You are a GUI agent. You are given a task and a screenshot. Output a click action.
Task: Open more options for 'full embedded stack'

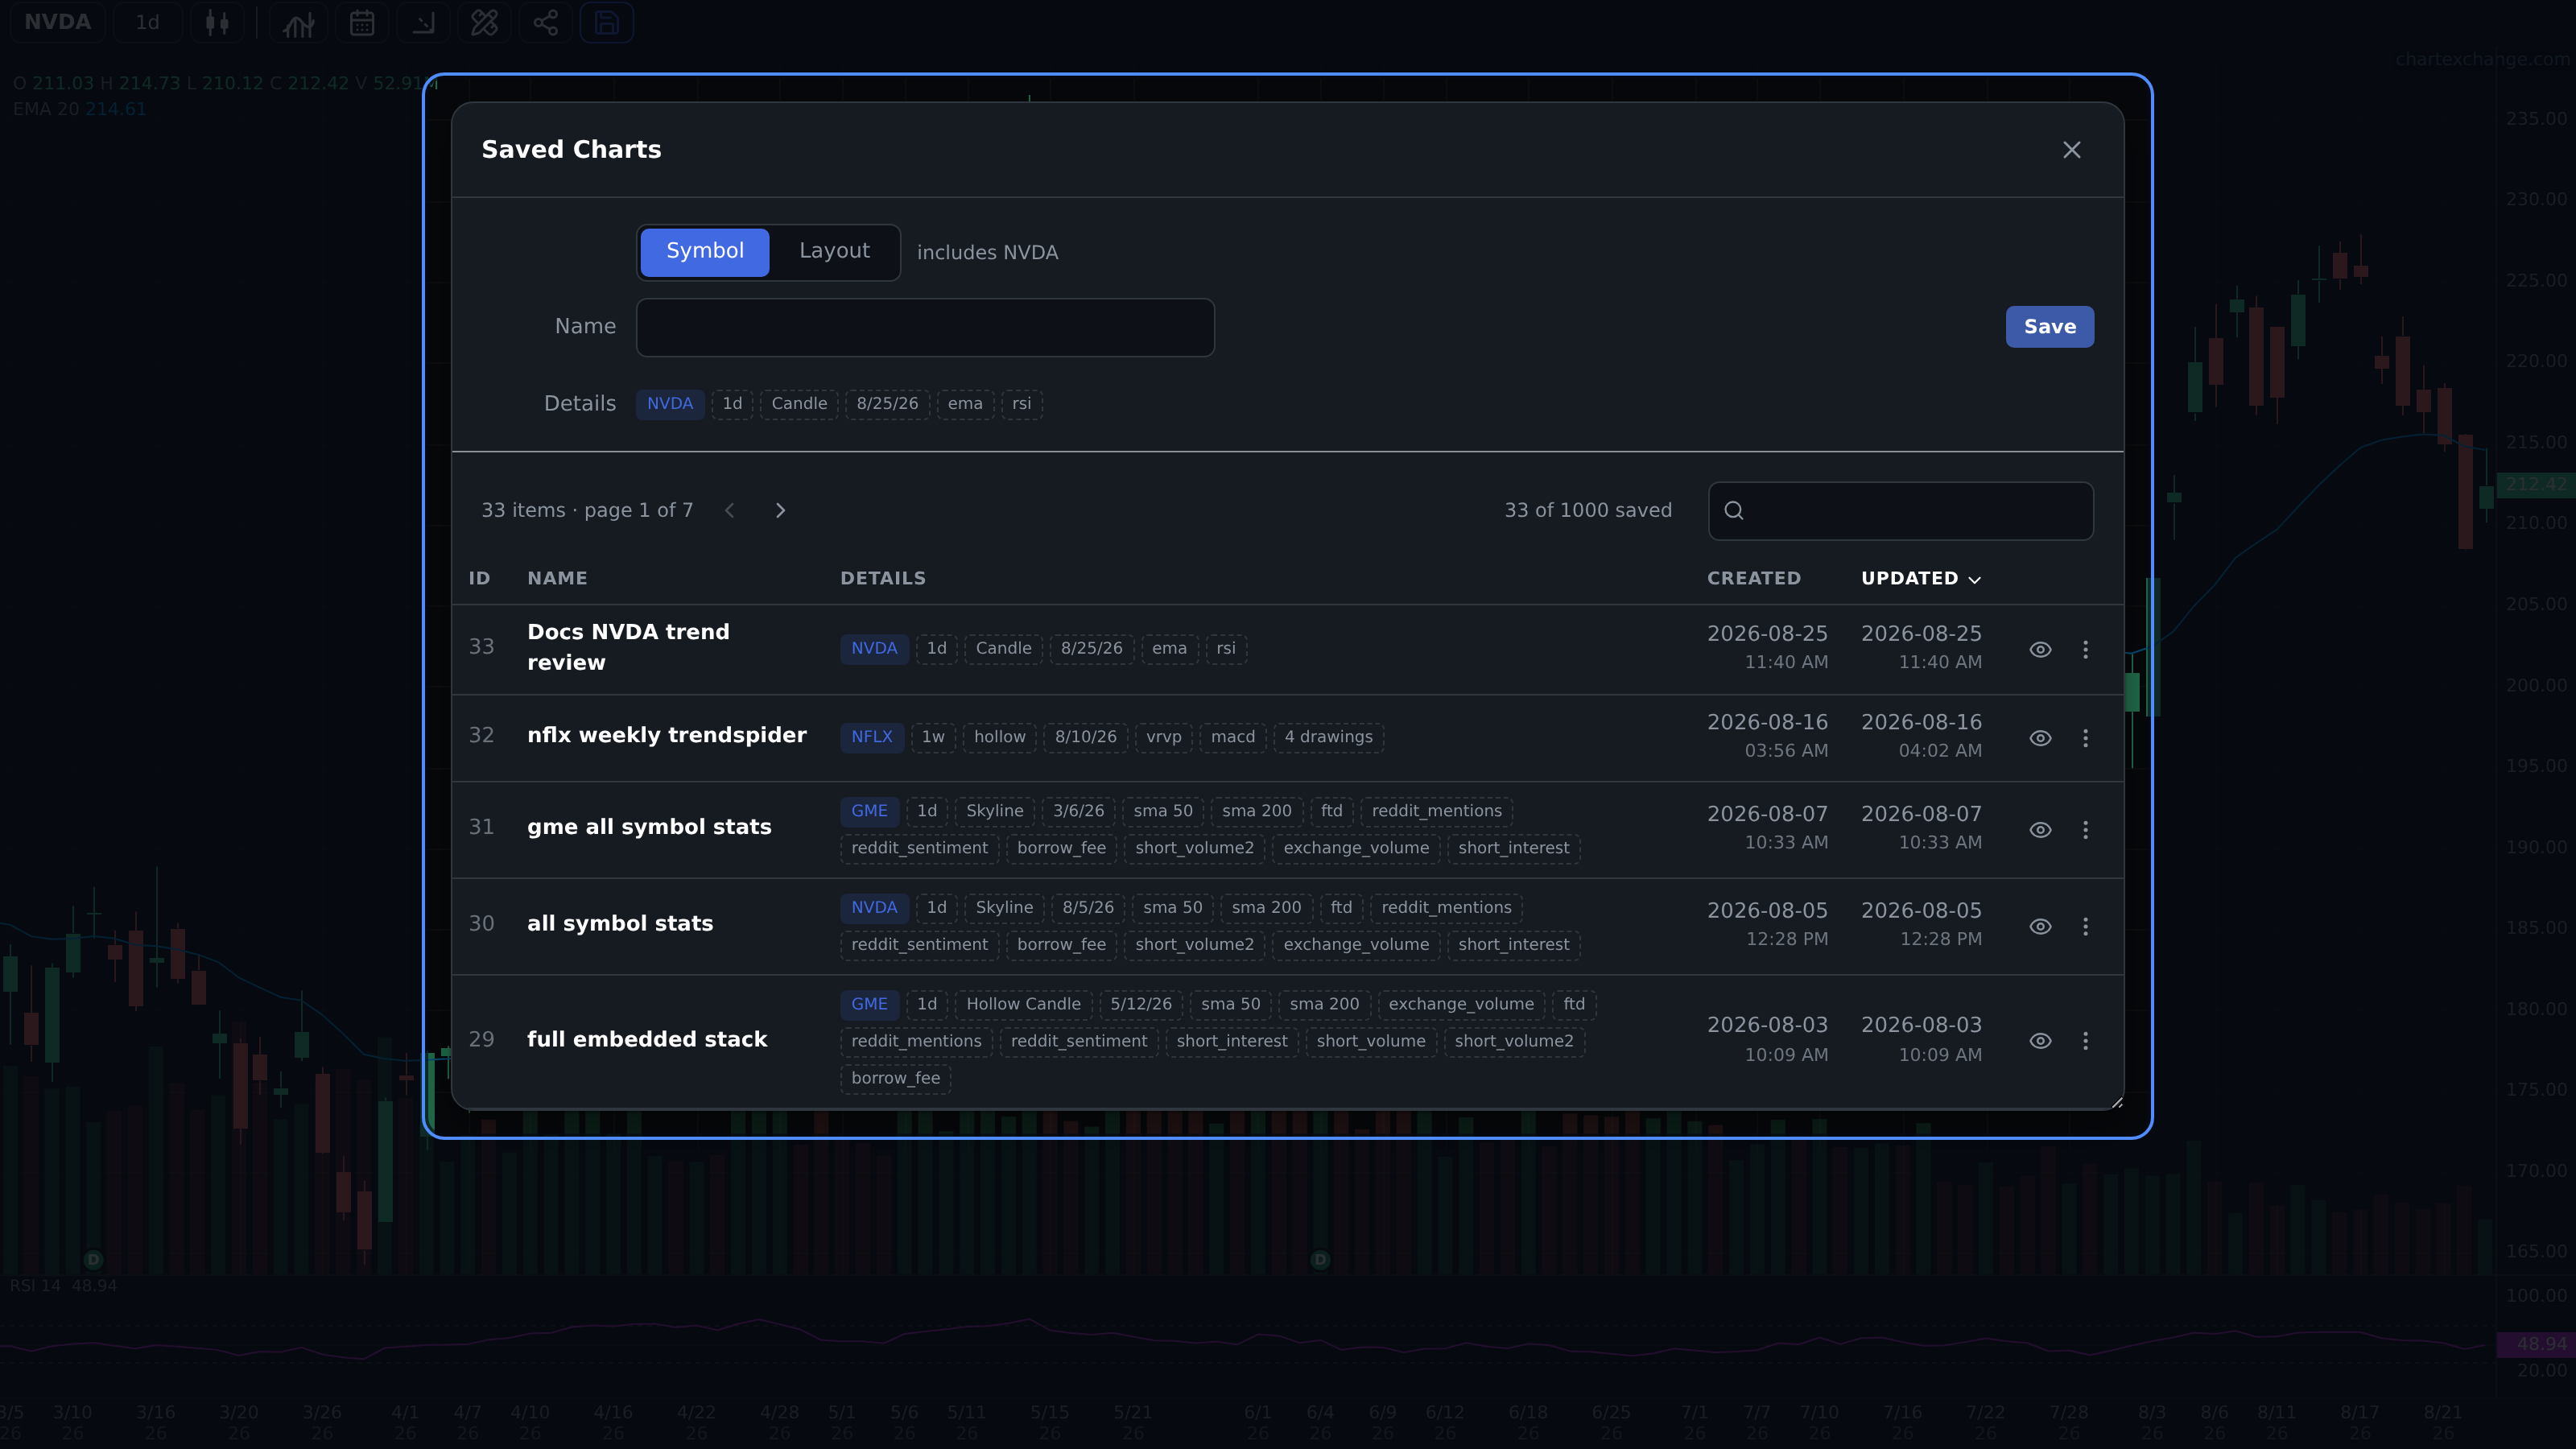[x=2085, y=1041]
